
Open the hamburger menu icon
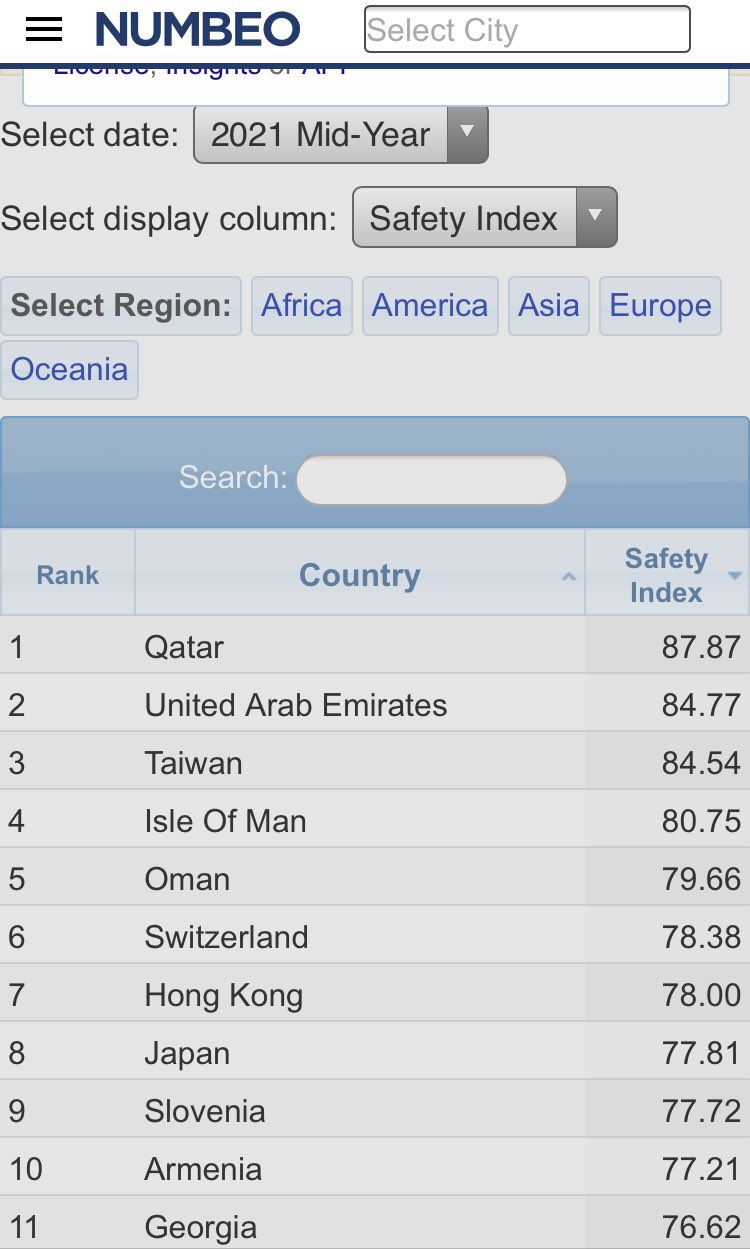[43, 30]
